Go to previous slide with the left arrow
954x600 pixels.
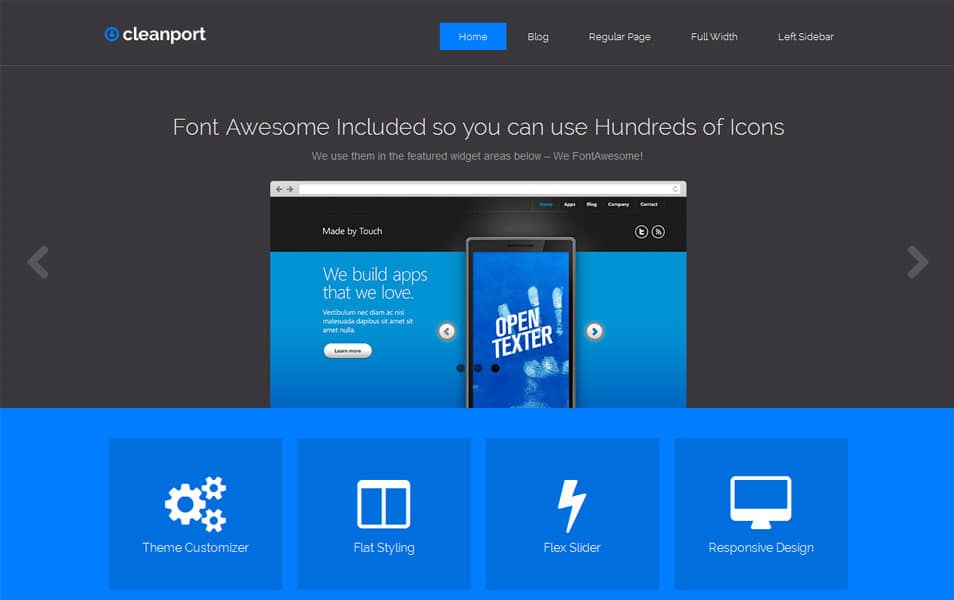37,262
